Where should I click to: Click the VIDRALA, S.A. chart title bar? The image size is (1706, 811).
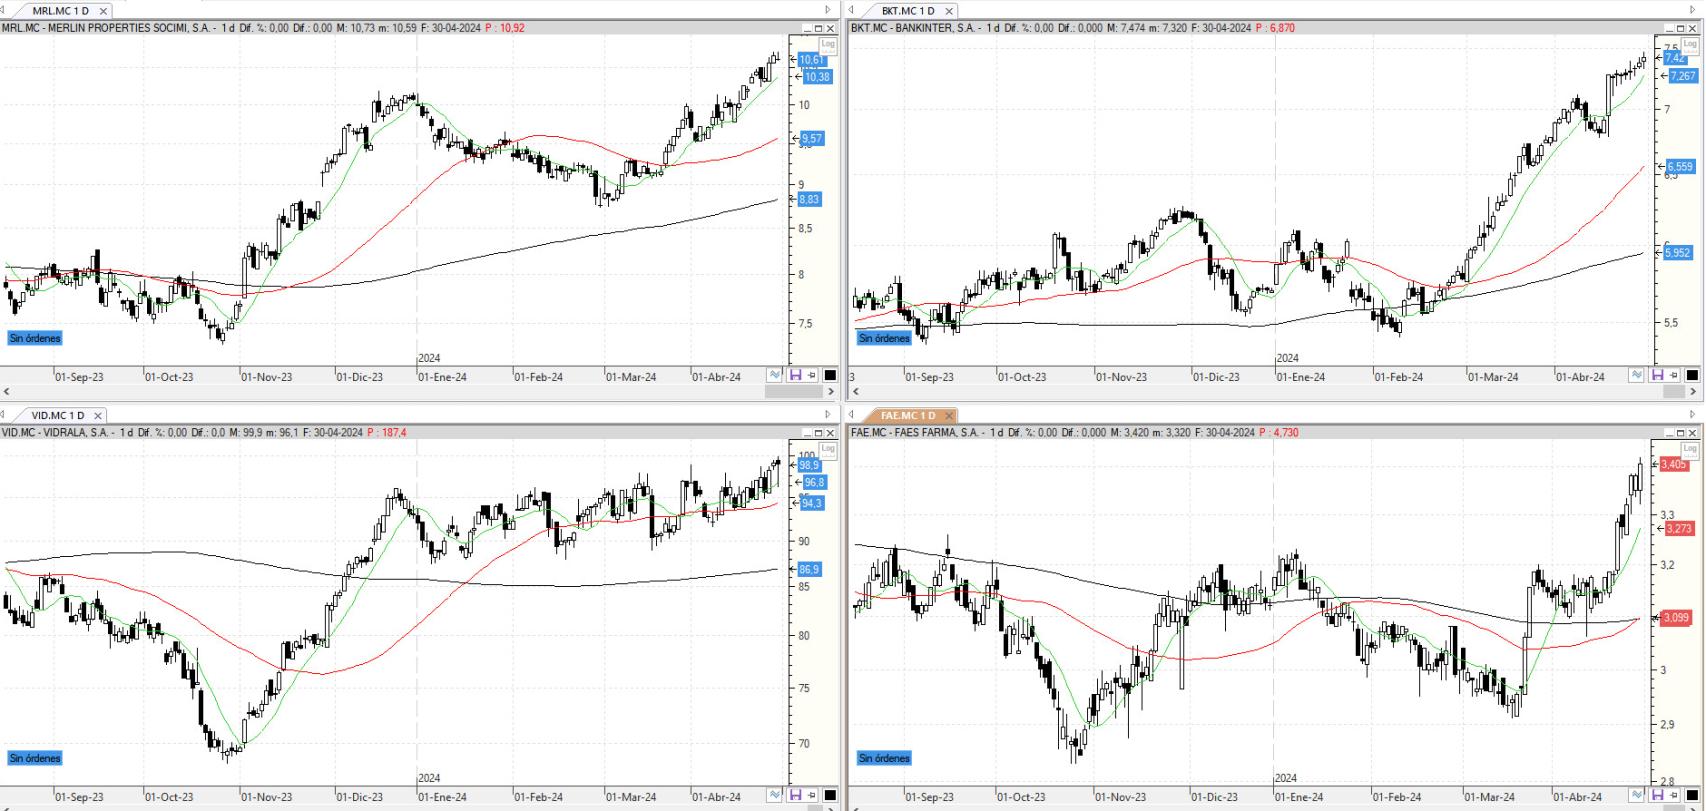[x=420, y=433]
